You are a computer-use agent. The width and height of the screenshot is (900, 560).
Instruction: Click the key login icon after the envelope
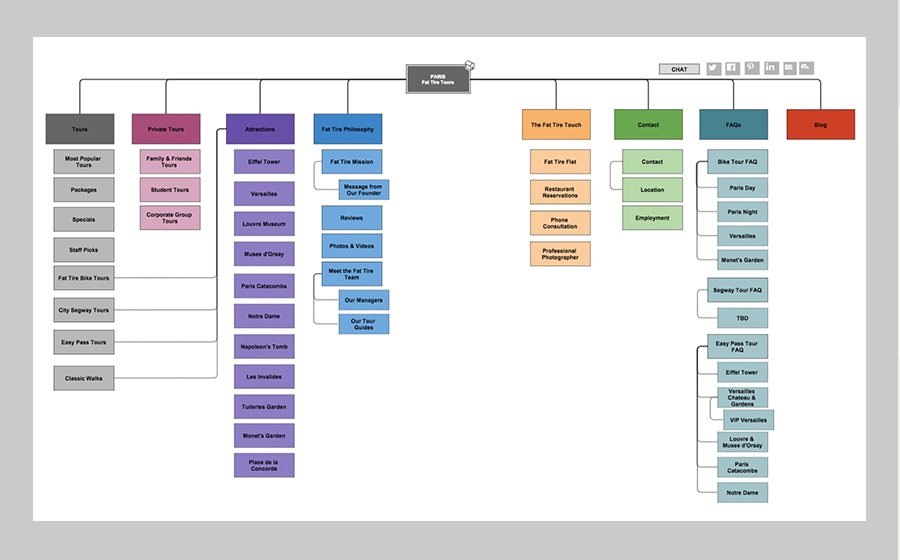coord(806,68)
